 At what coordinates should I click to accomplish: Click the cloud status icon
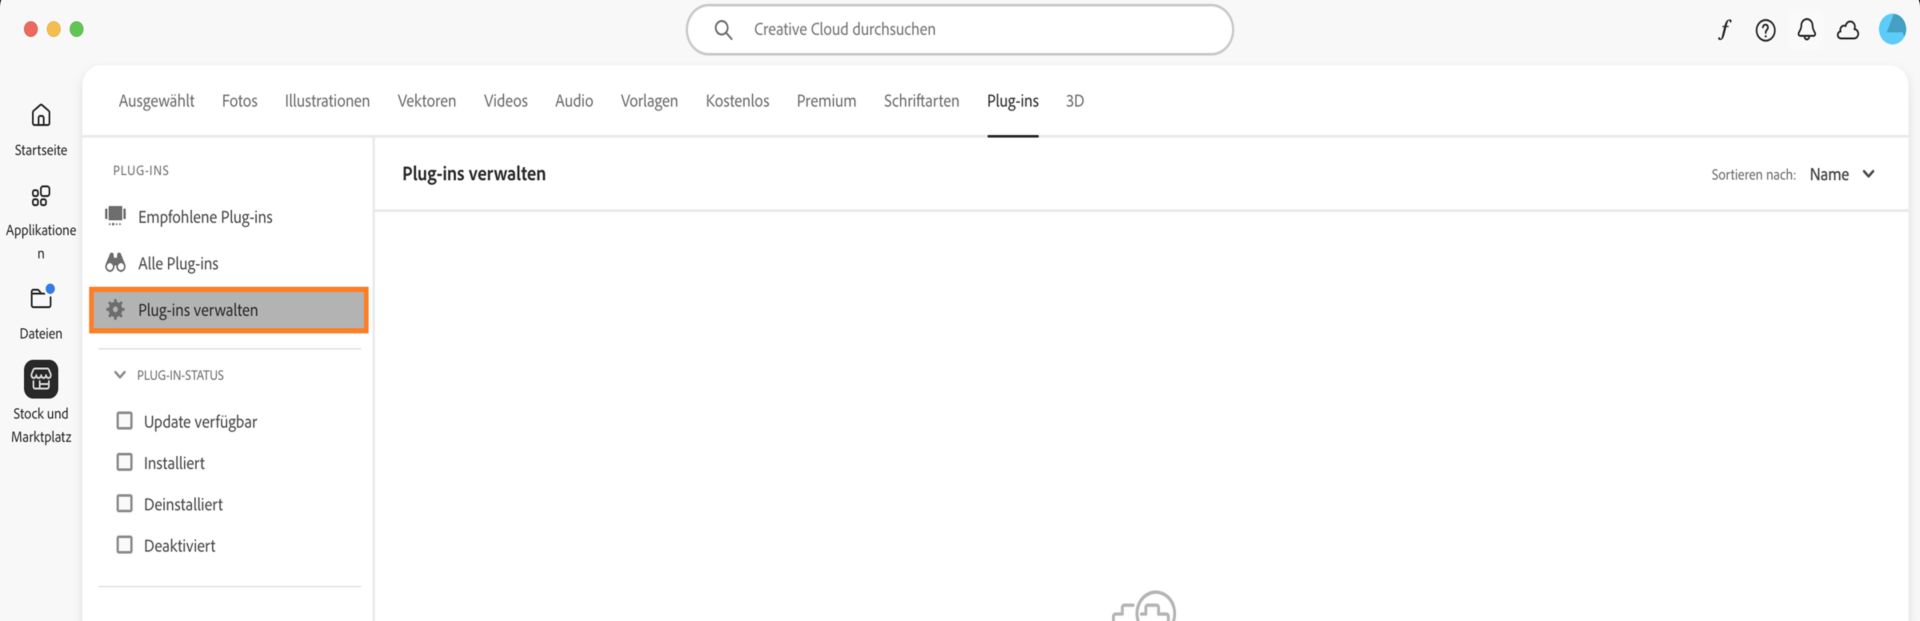[x=1847, y=29]
